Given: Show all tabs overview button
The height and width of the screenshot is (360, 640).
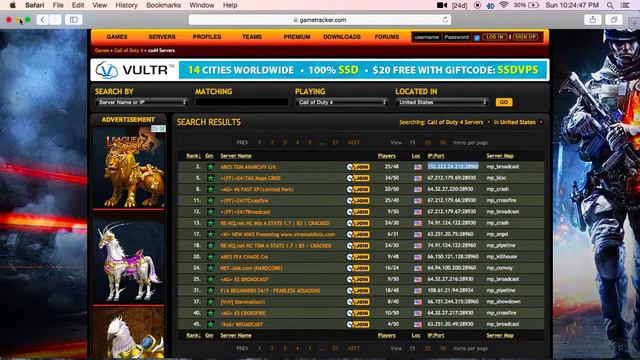Looking at the screenshot, I should pos(613,20).
